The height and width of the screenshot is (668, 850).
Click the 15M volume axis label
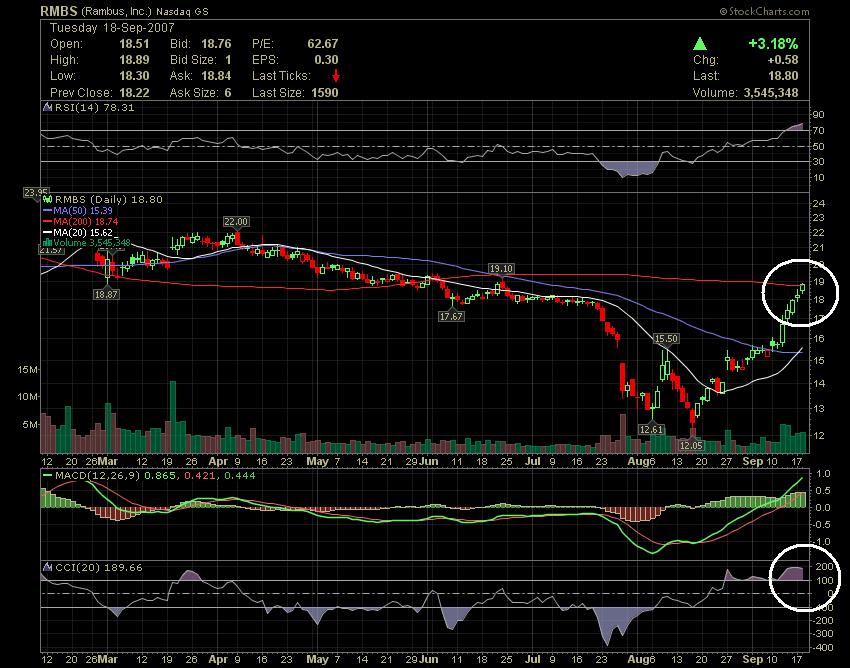28,370
